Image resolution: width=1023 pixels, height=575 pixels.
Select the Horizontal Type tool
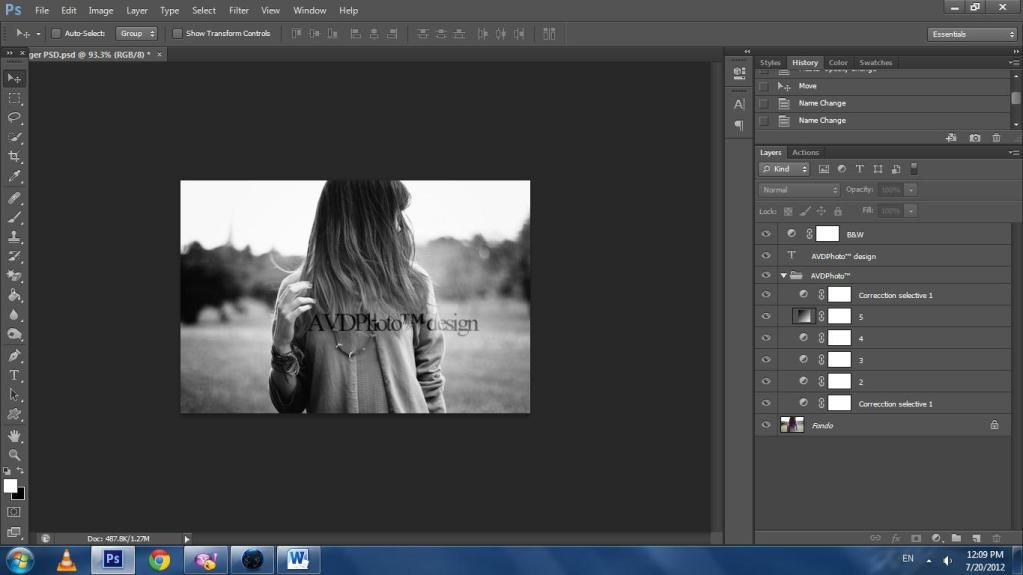pyautogui.click(x=14, y=376)
